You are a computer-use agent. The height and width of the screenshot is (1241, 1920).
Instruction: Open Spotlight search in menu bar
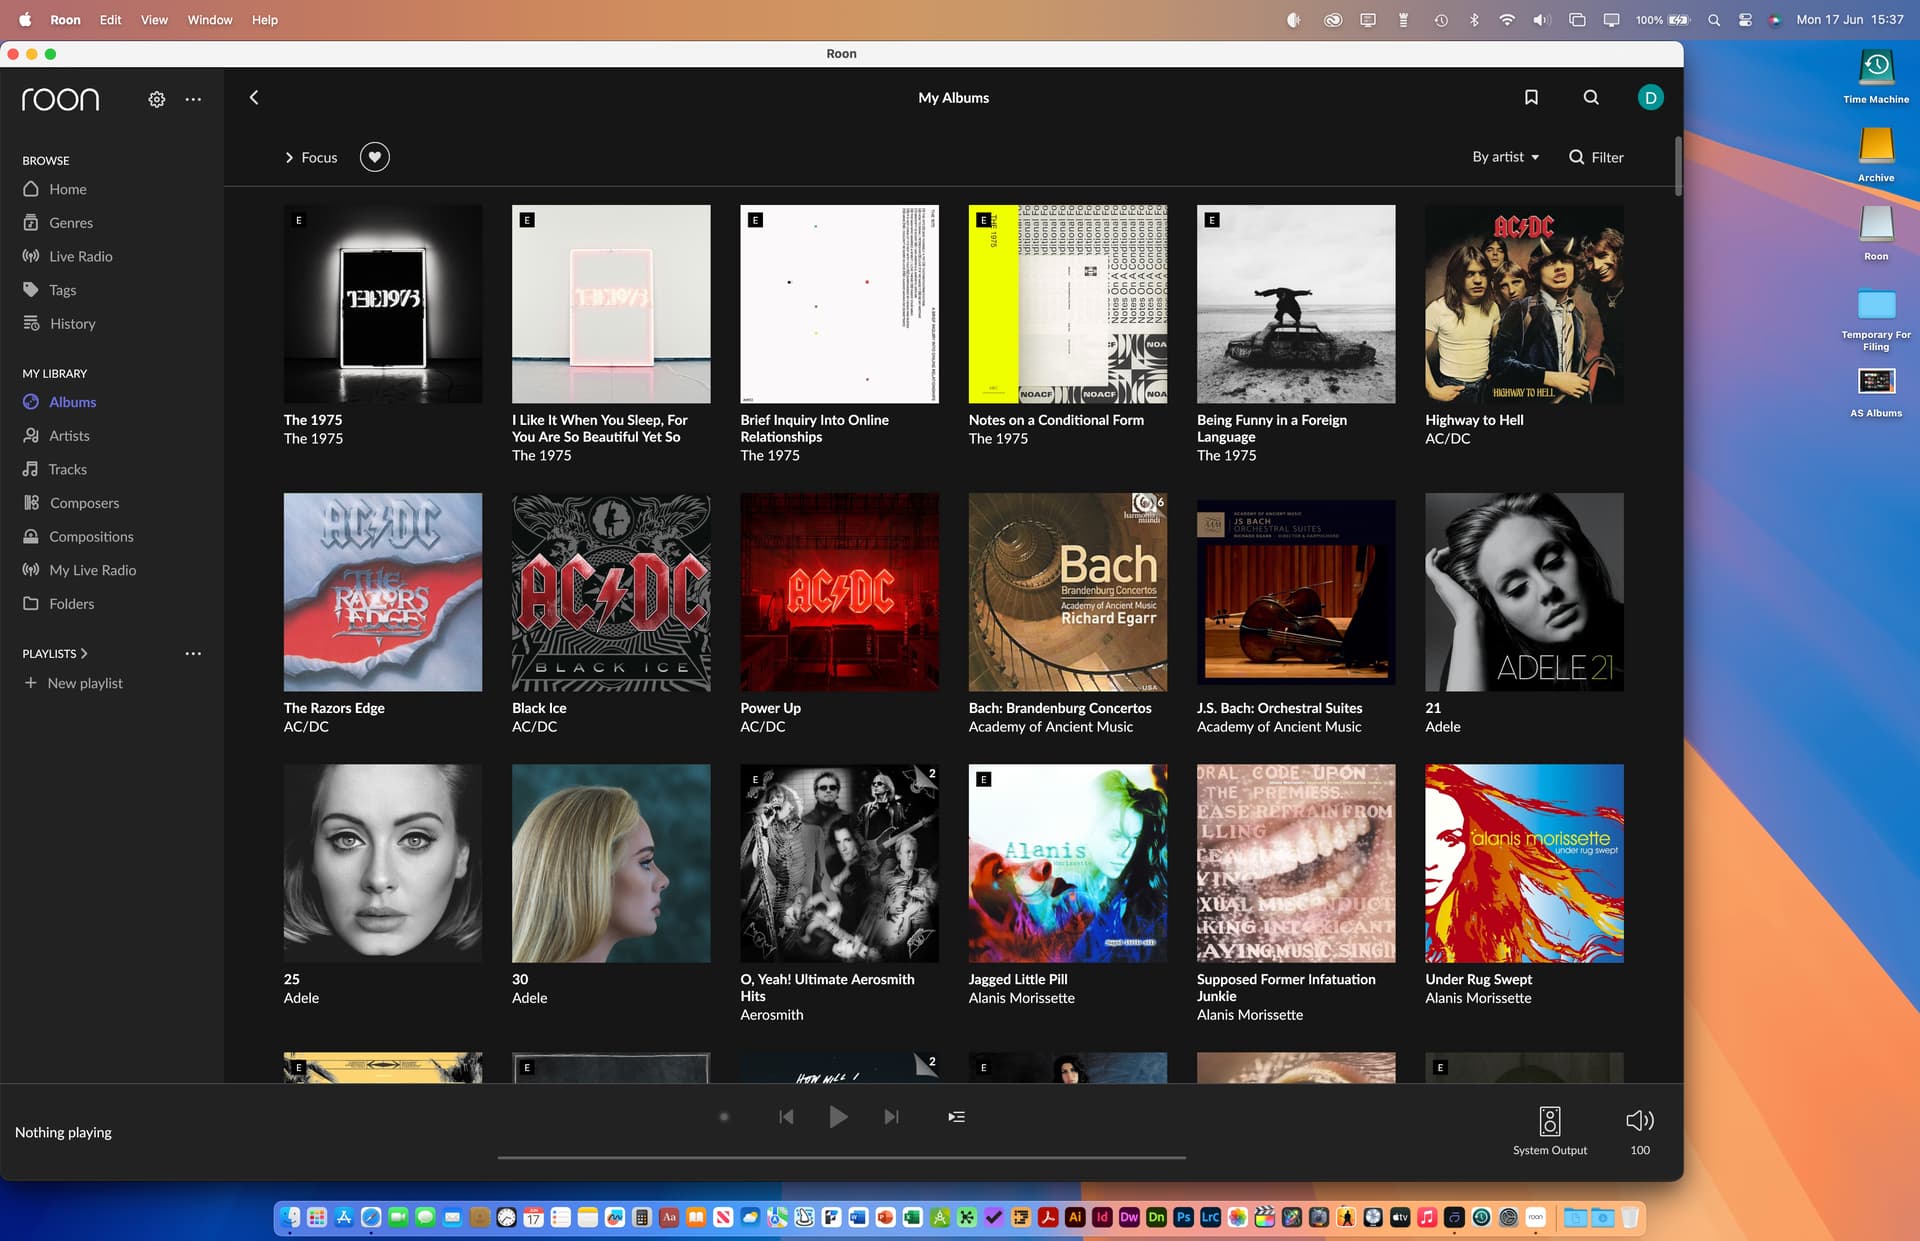pos(1714,20)
